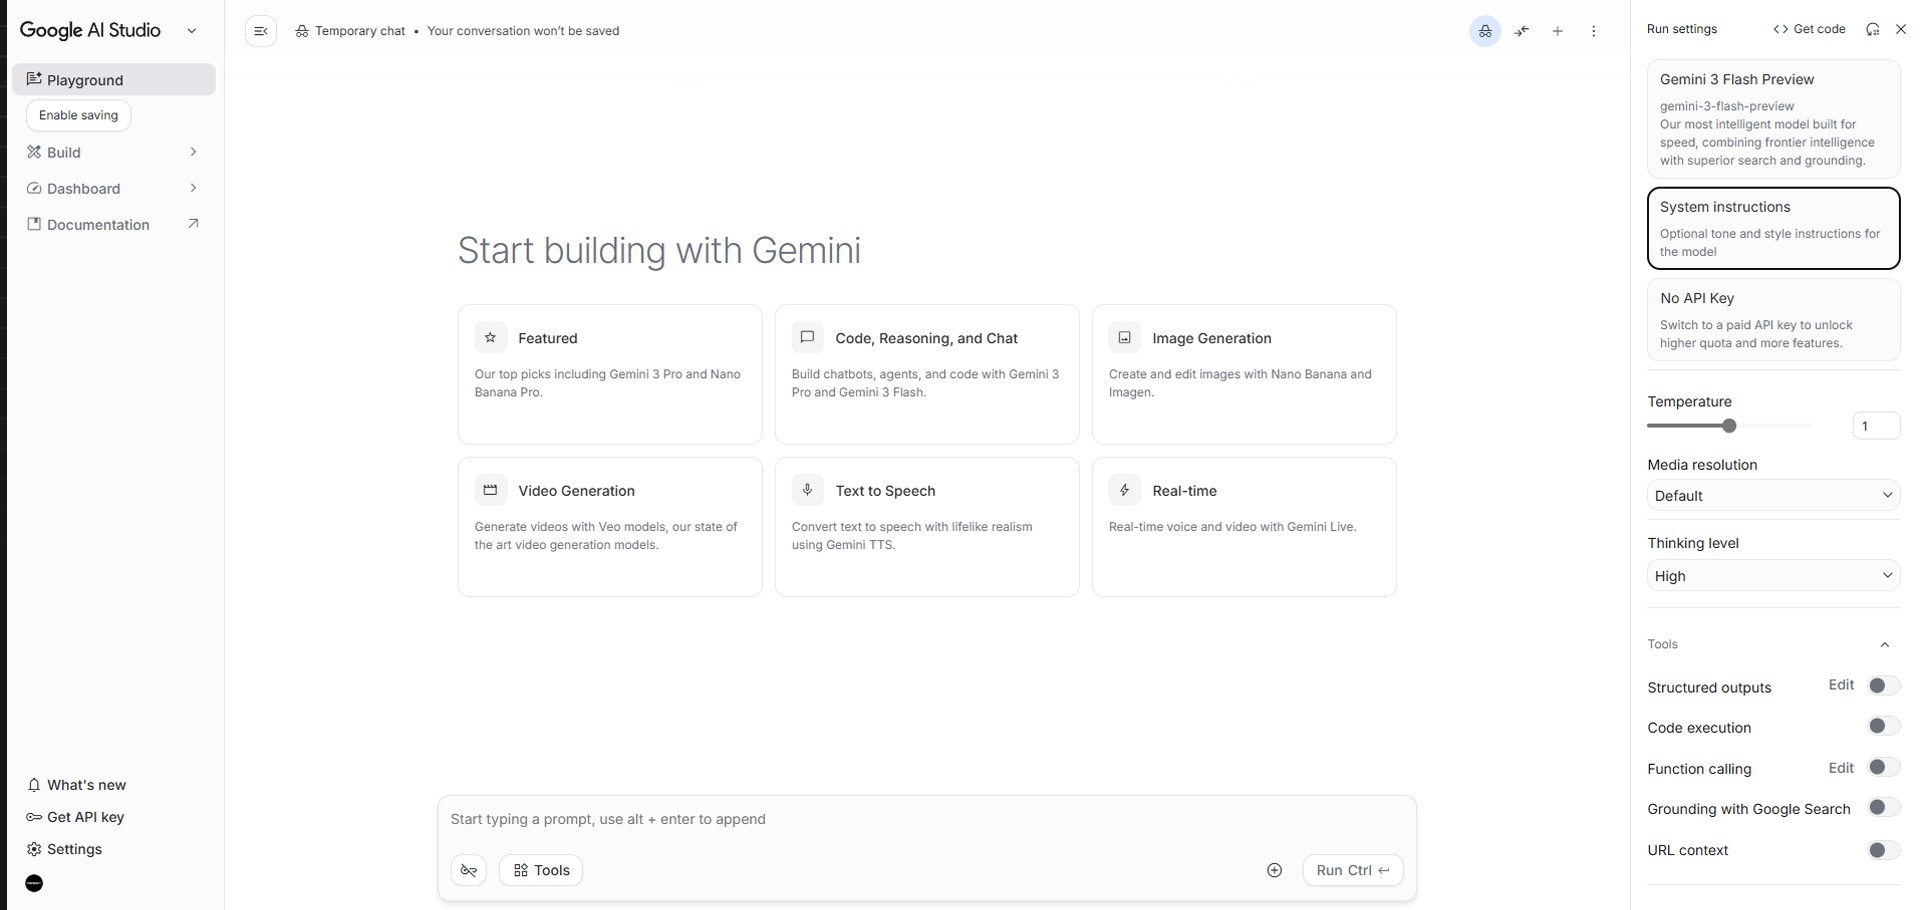1920x910 pixels.
Task: Click the Video Generation clapper icon
Action: click(490, 490)
